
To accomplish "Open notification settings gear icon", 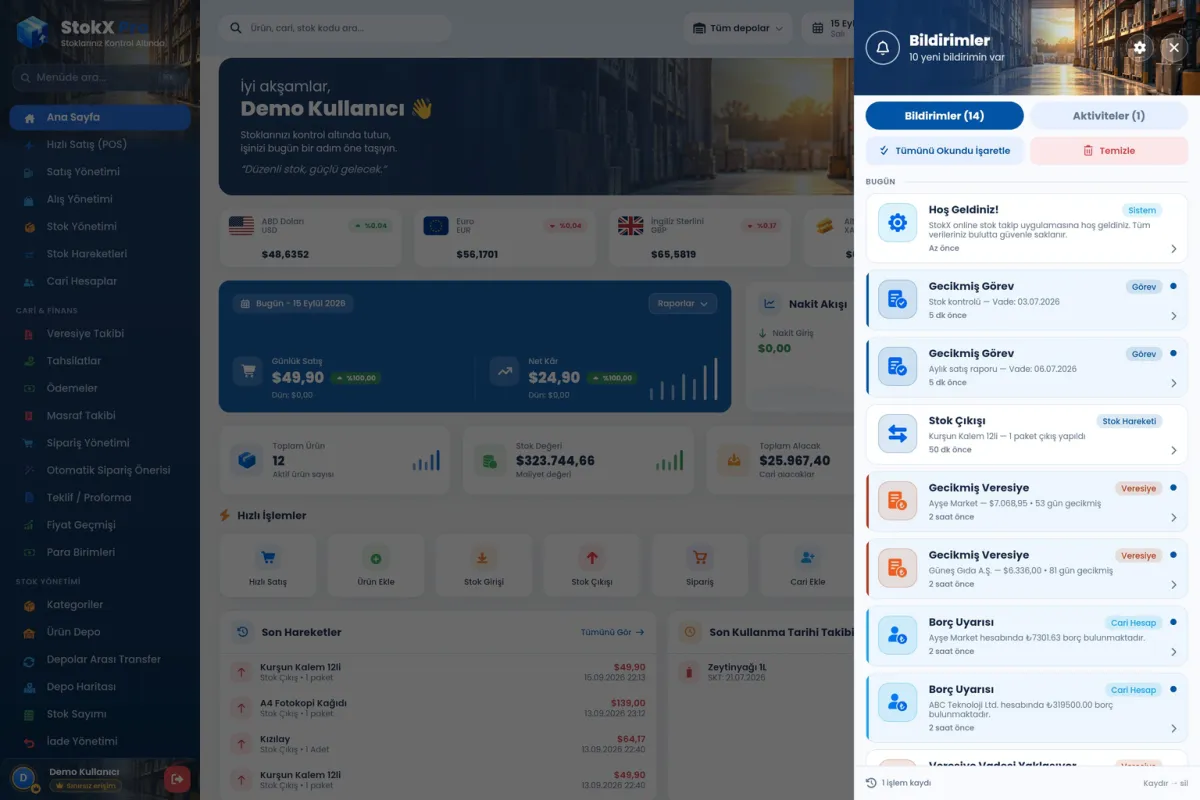I will click(1139, 47).
